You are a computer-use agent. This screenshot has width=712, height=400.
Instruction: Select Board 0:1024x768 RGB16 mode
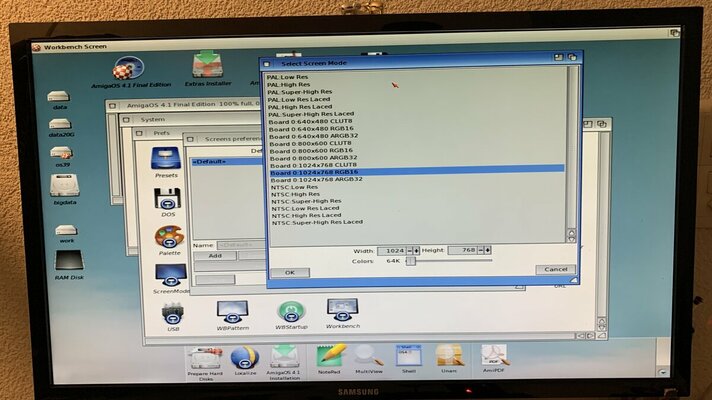point(417,172)
